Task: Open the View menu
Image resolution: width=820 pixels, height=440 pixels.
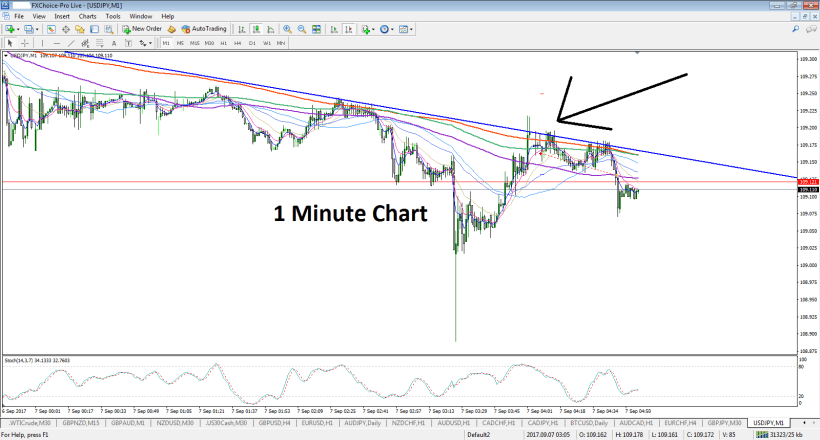Action: click(39, 16)
